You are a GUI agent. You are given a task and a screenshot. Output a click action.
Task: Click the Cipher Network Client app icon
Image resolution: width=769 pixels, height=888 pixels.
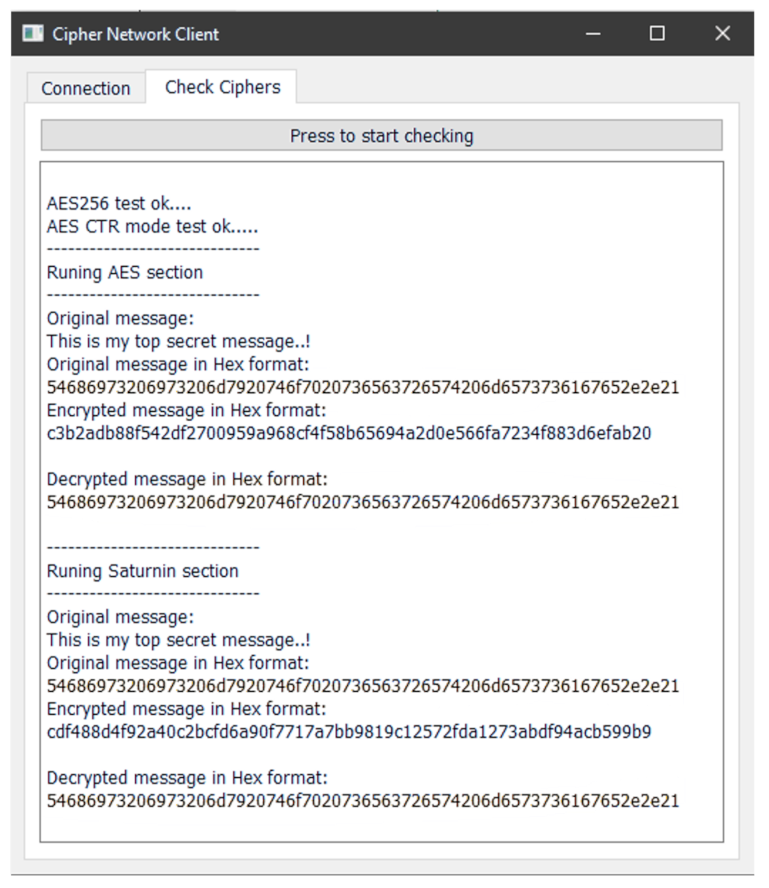coord(34,34)
